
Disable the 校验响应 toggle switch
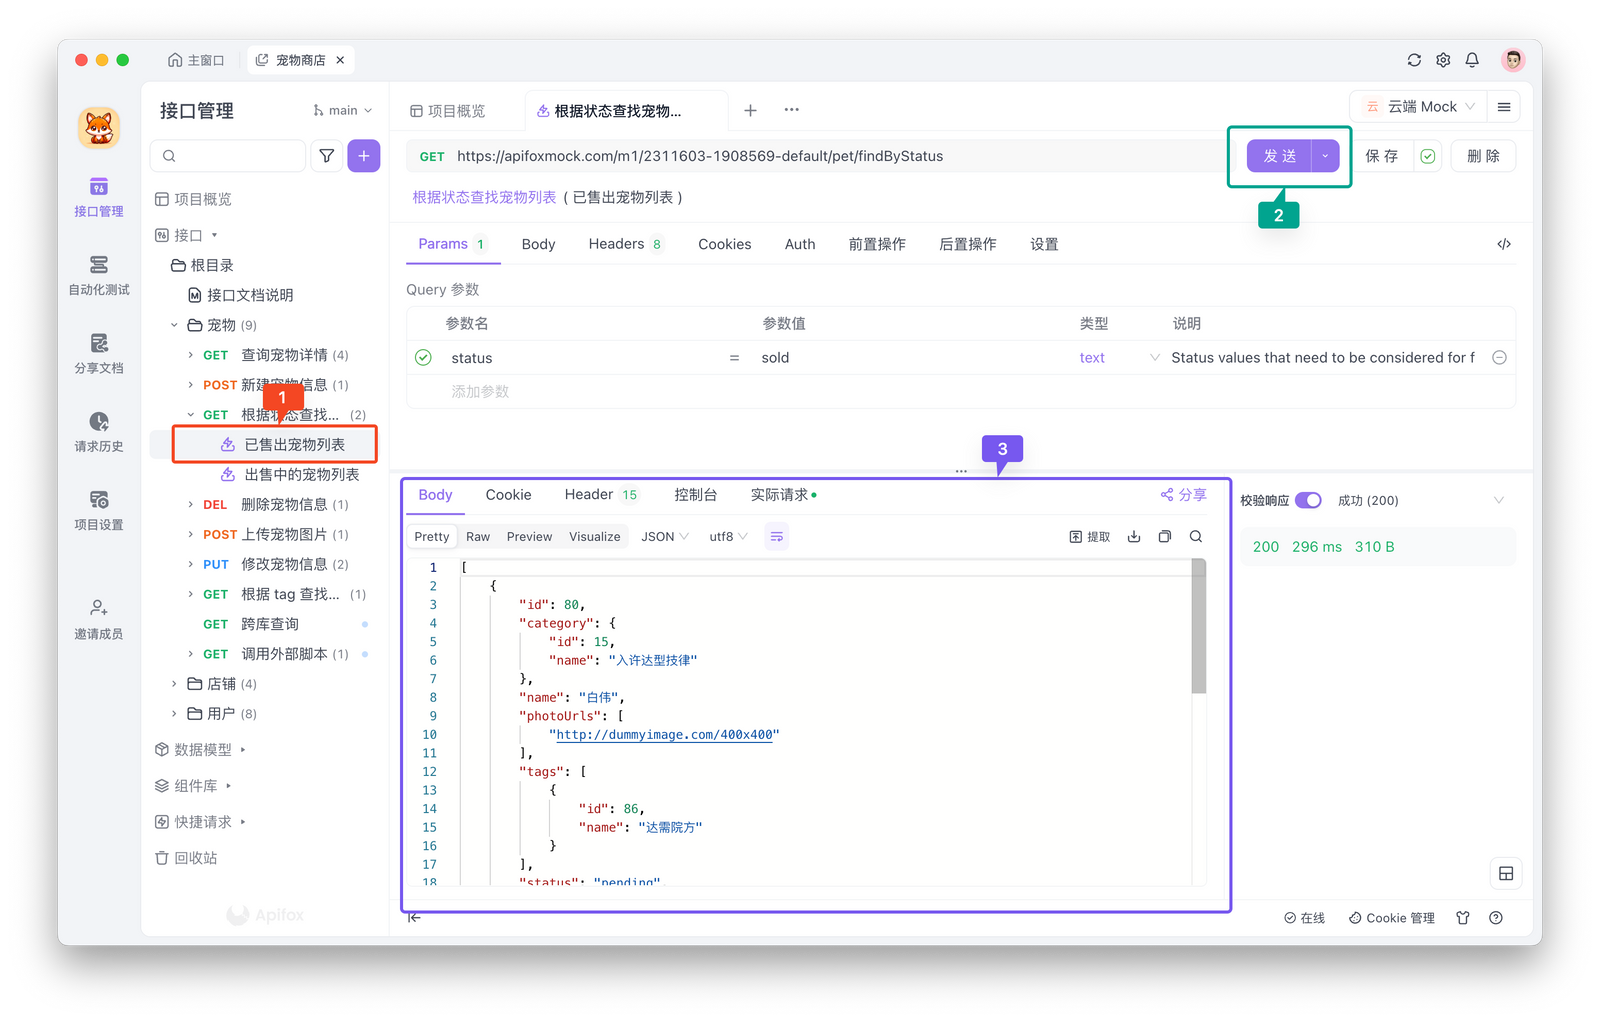[1310, 500]
